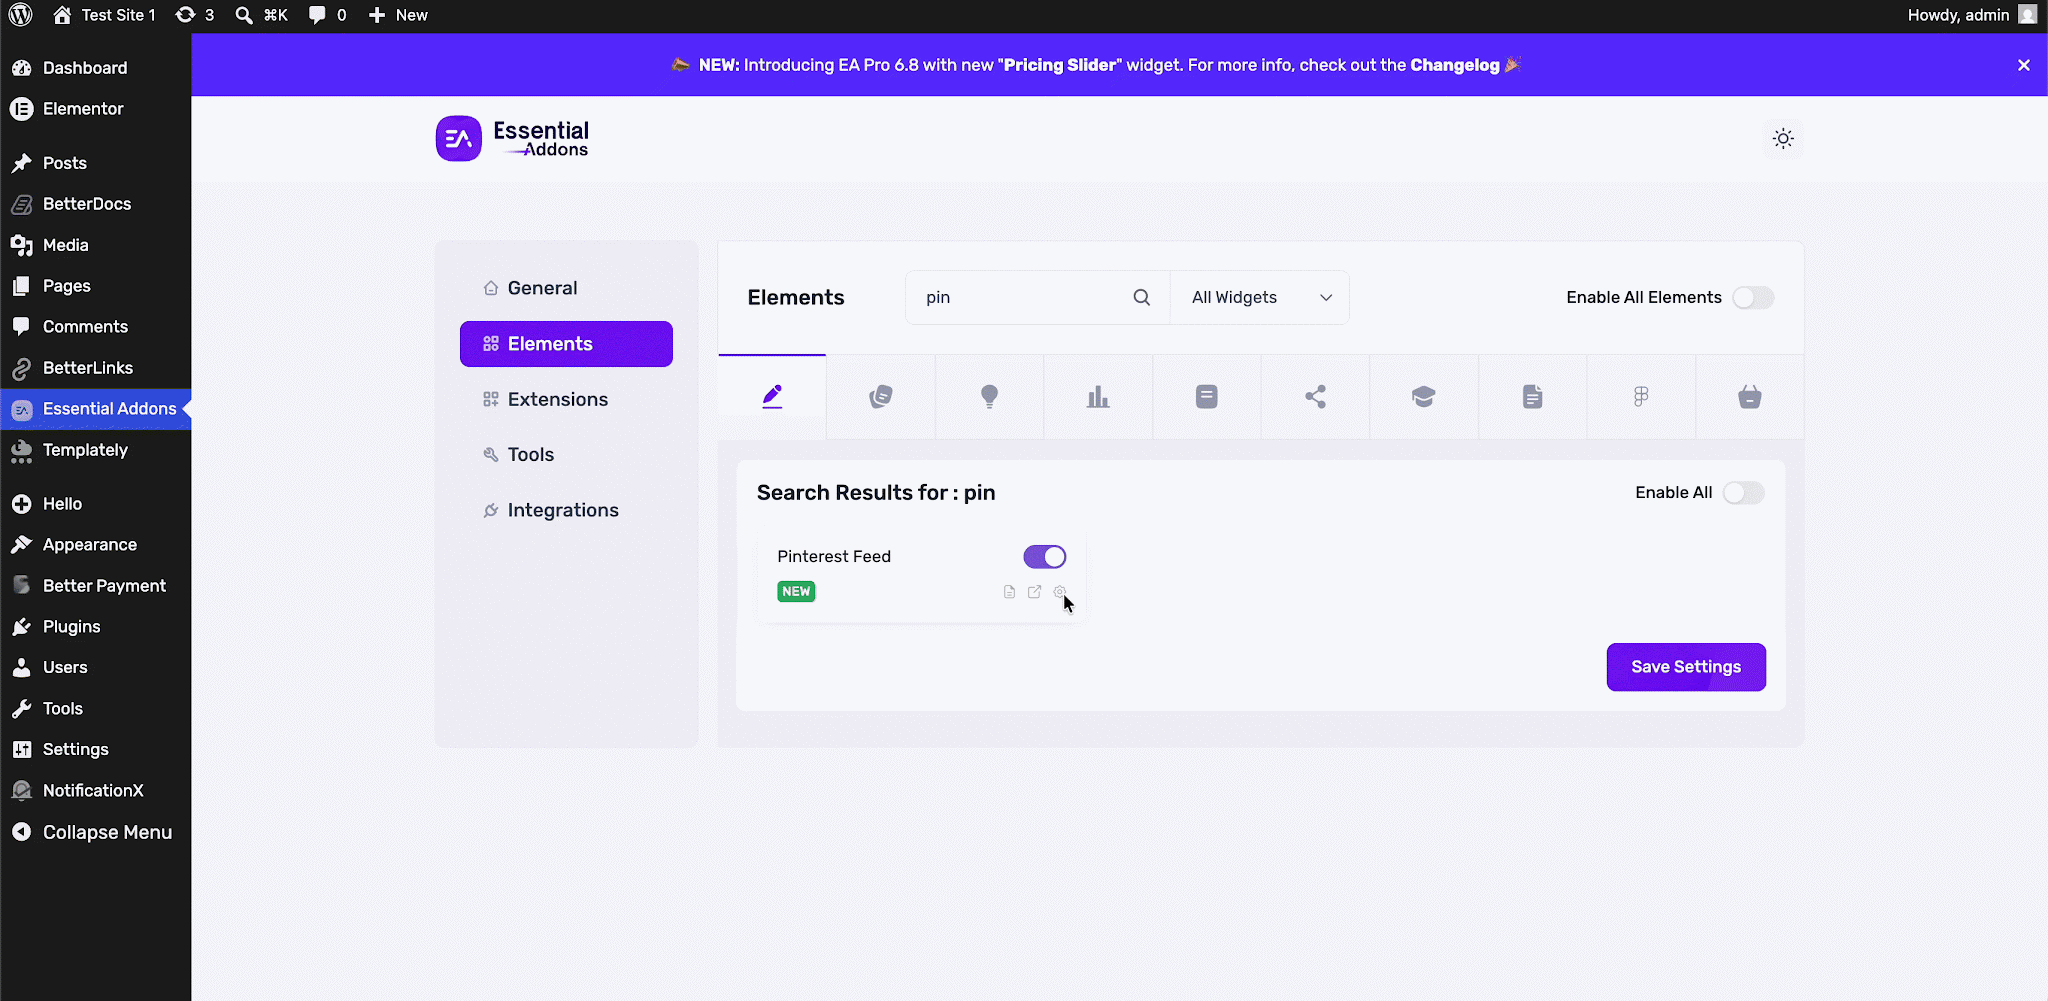Select the pen content elements category
The image size is (2048, 1001).
click(772, 397)
